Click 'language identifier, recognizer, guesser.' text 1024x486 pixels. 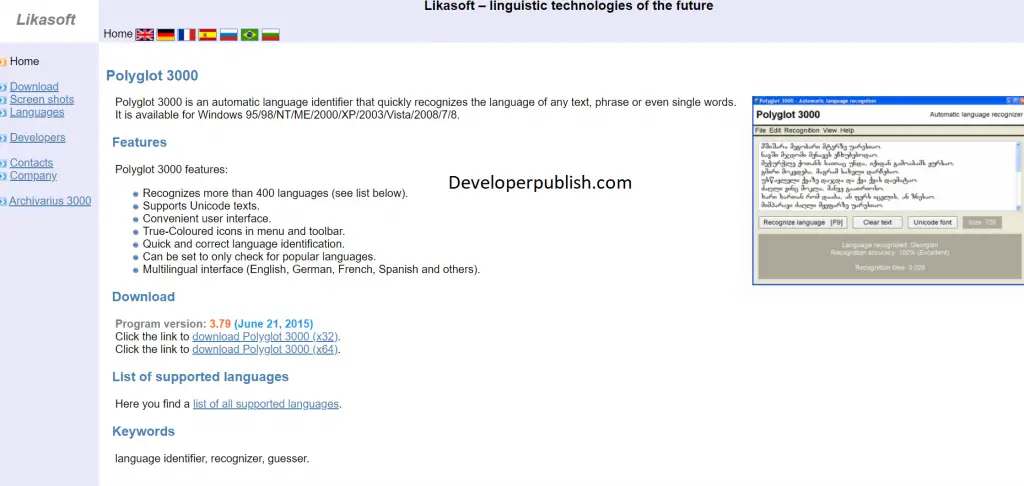point(212,459)
